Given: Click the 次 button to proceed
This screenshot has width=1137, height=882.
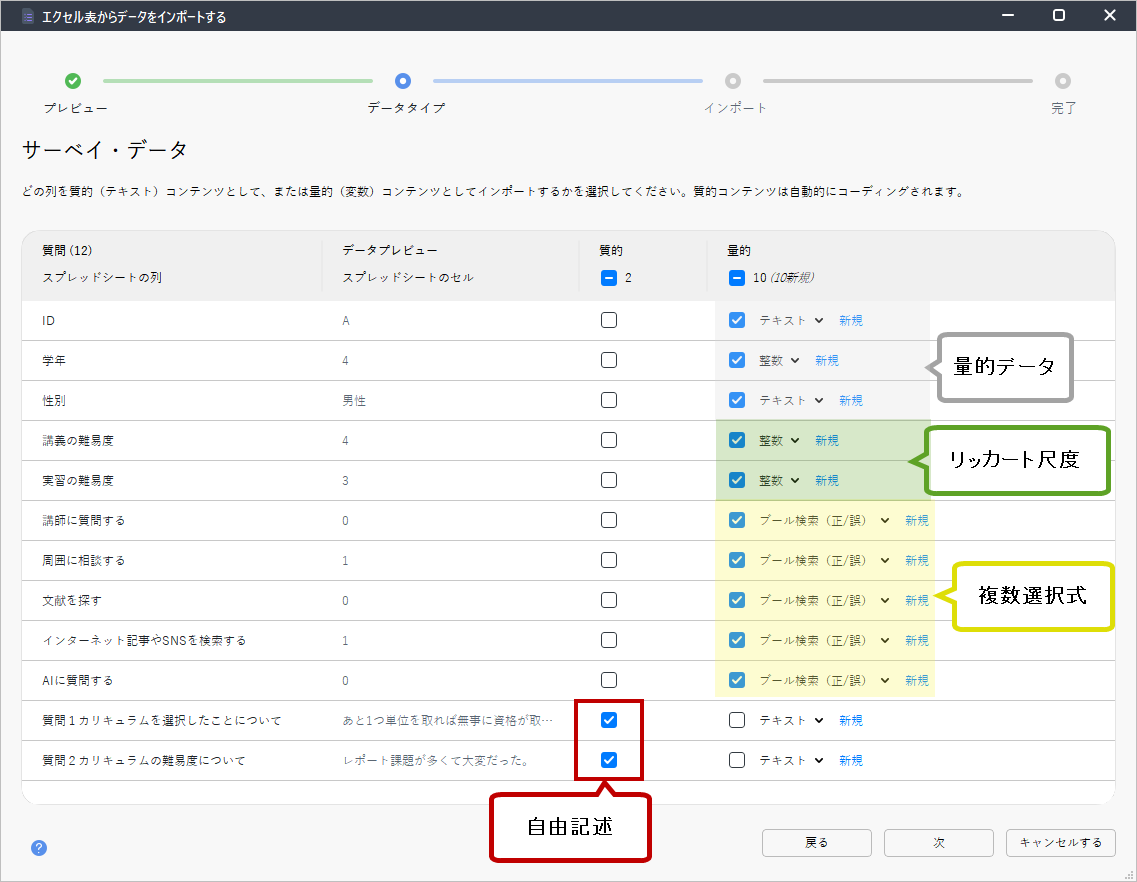Looking at the screenshot, I should pyautogui.click(x=938, y=843).
